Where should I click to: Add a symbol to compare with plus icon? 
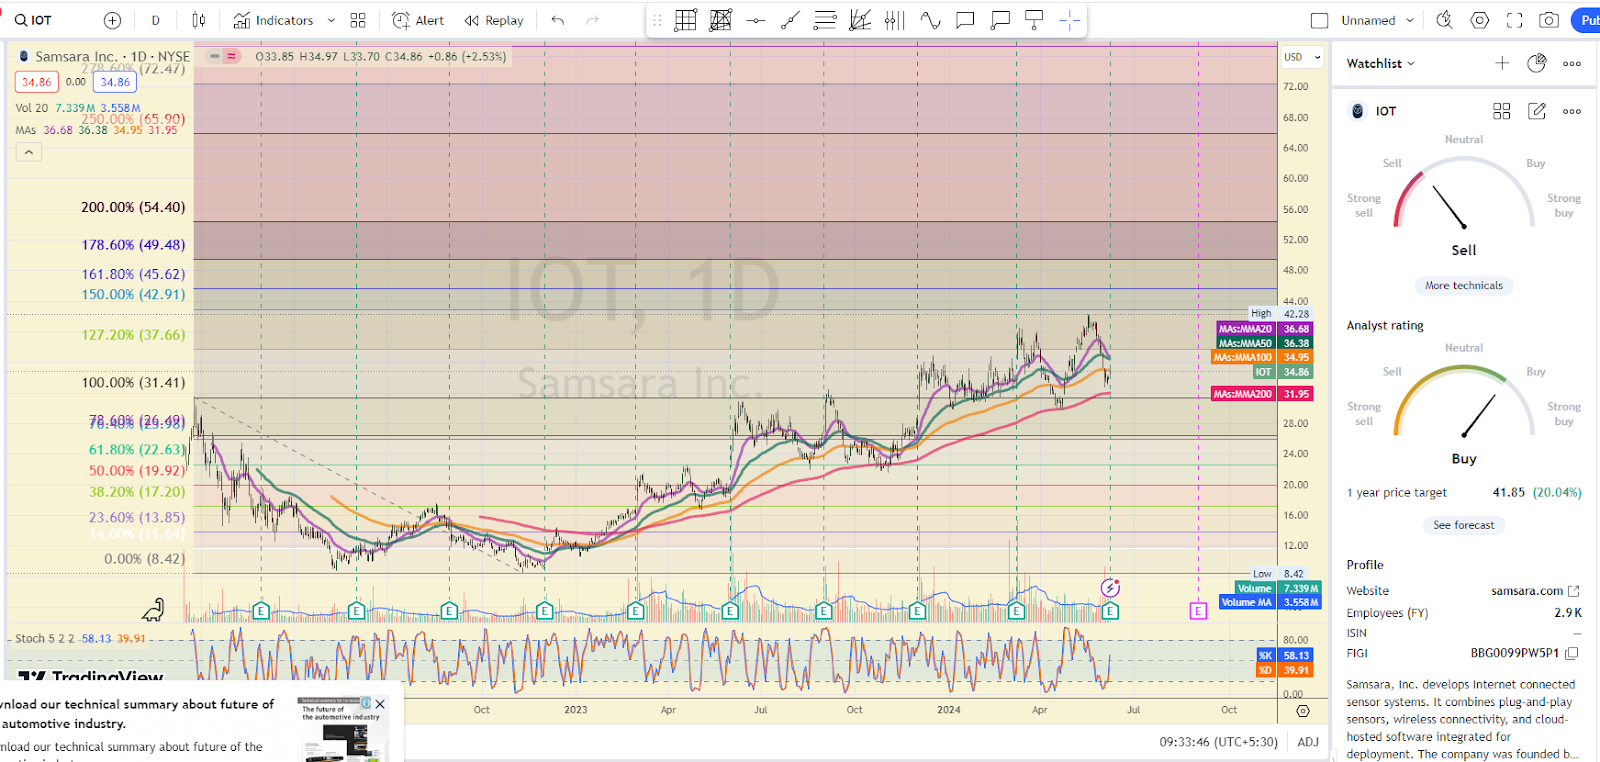pyautogui.click(x=113, y=20)
